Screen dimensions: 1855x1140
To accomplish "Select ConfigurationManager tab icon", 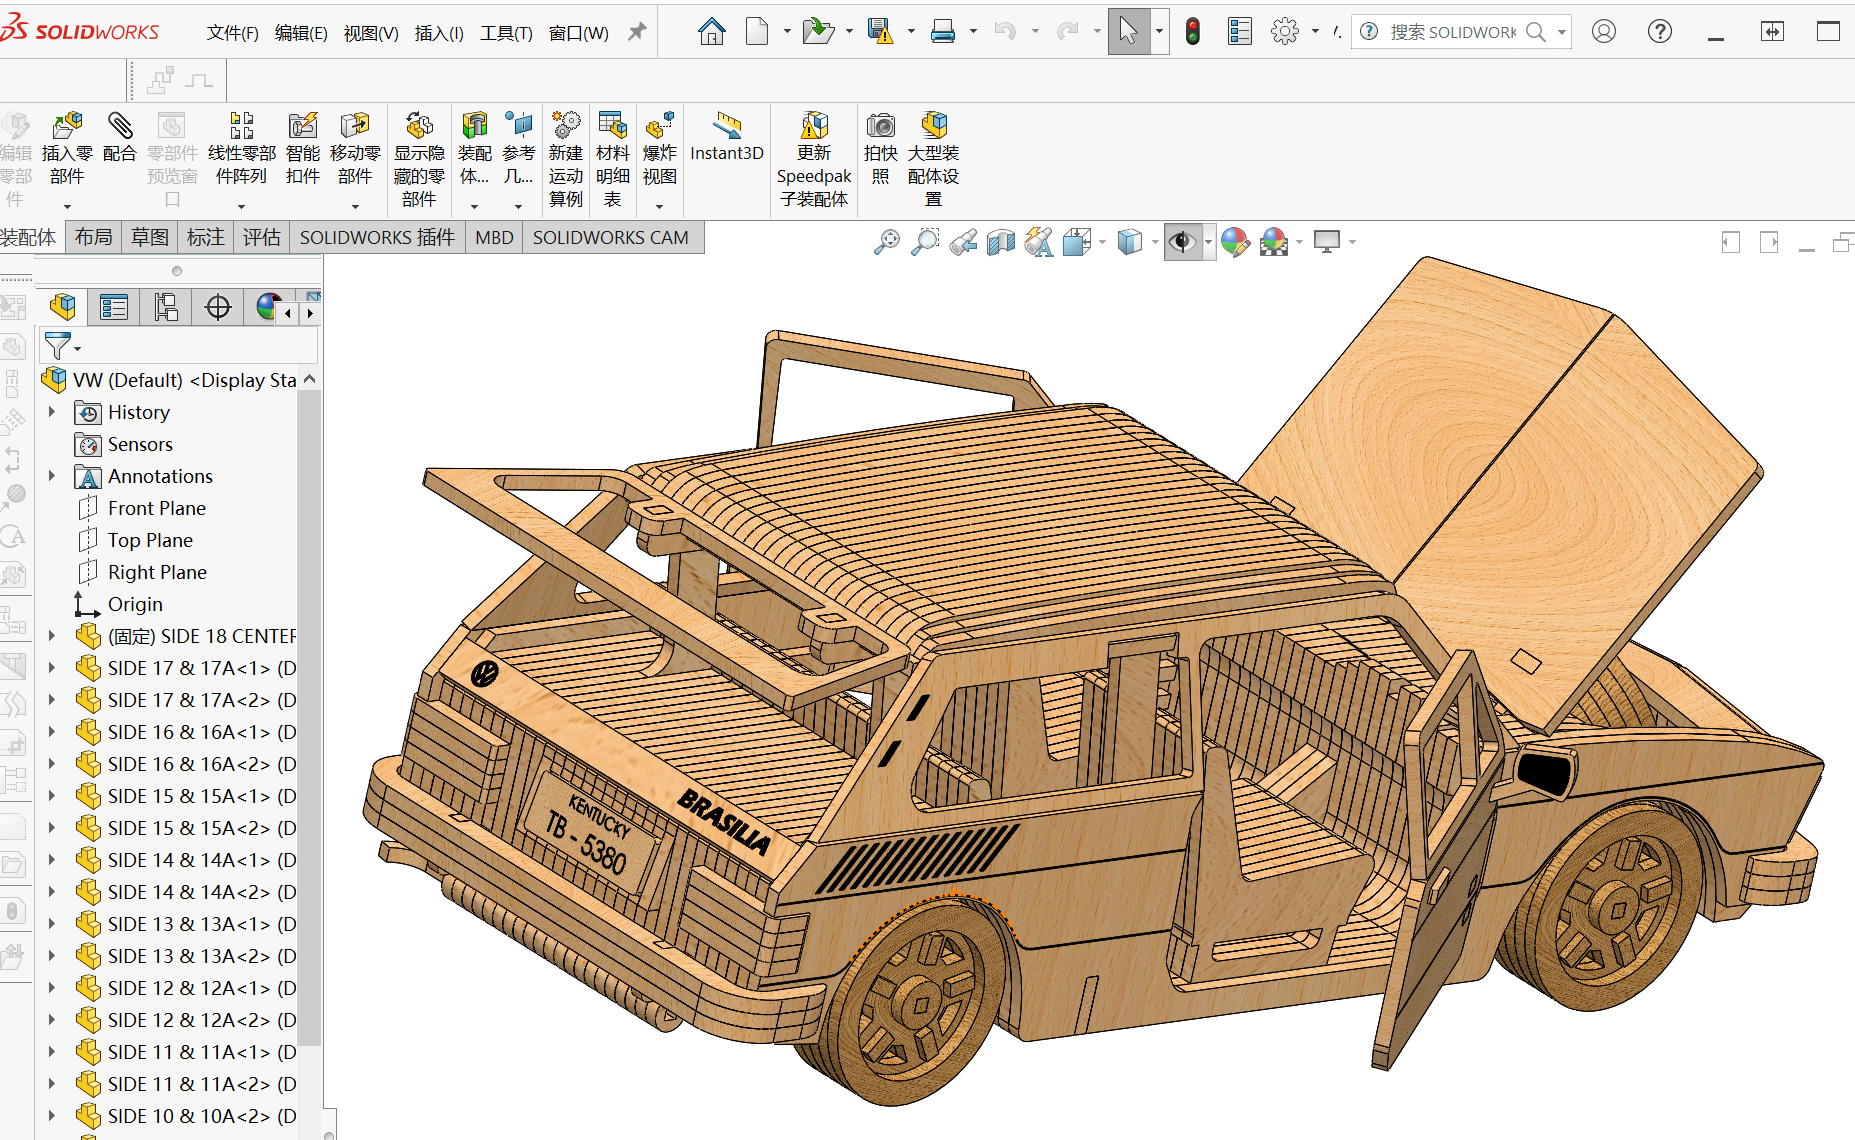I will click(166, 307).
